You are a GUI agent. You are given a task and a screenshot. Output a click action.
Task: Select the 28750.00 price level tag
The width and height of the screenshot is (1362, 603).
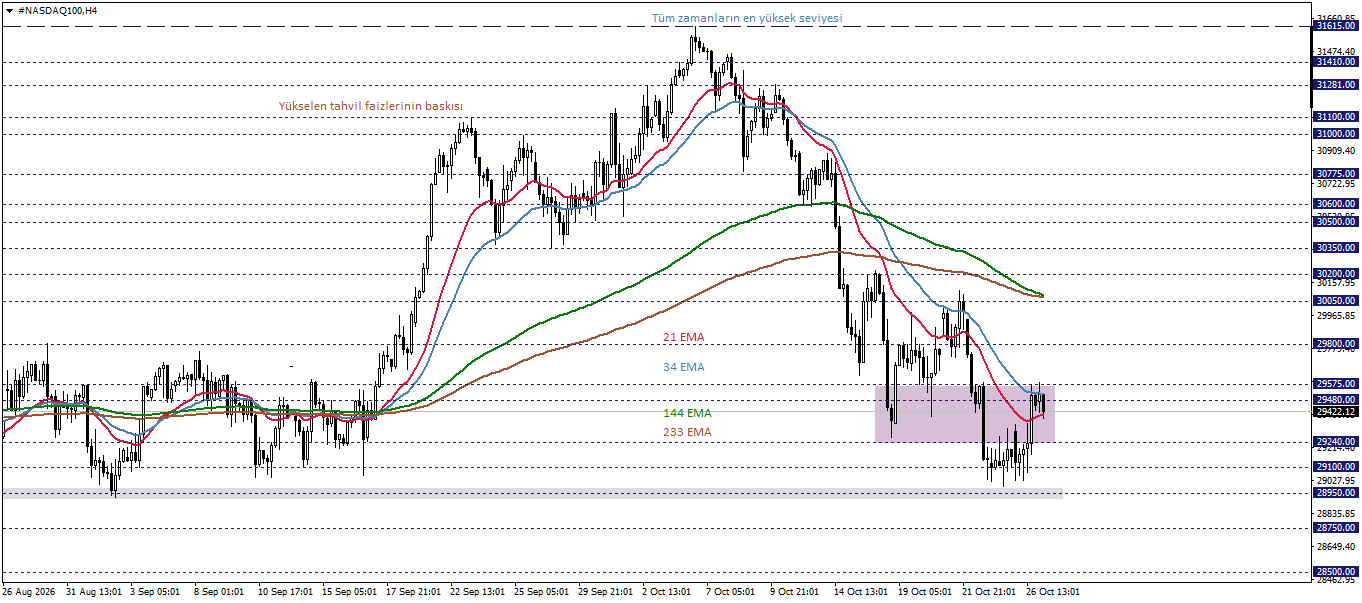click(x=1335, y=528)
